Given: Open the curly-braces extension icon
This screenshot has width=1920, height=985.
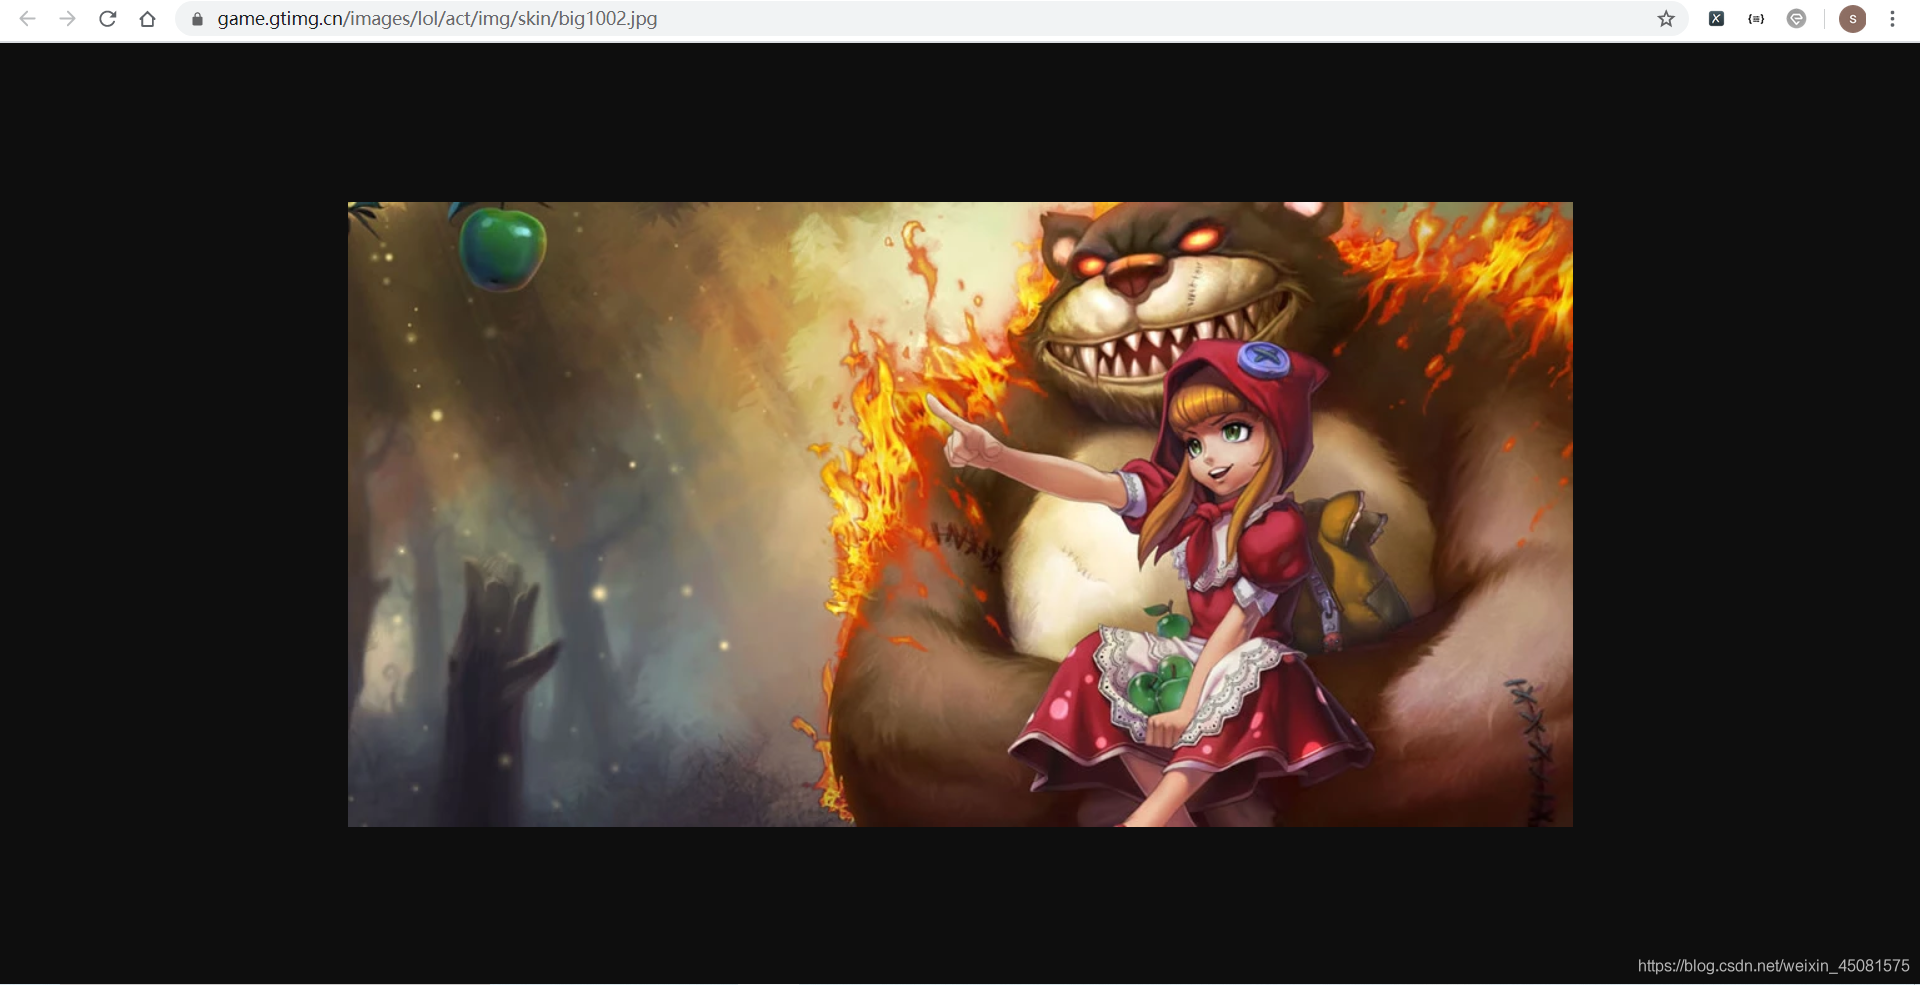Looking at the screenshot, I should point(1756,19).
